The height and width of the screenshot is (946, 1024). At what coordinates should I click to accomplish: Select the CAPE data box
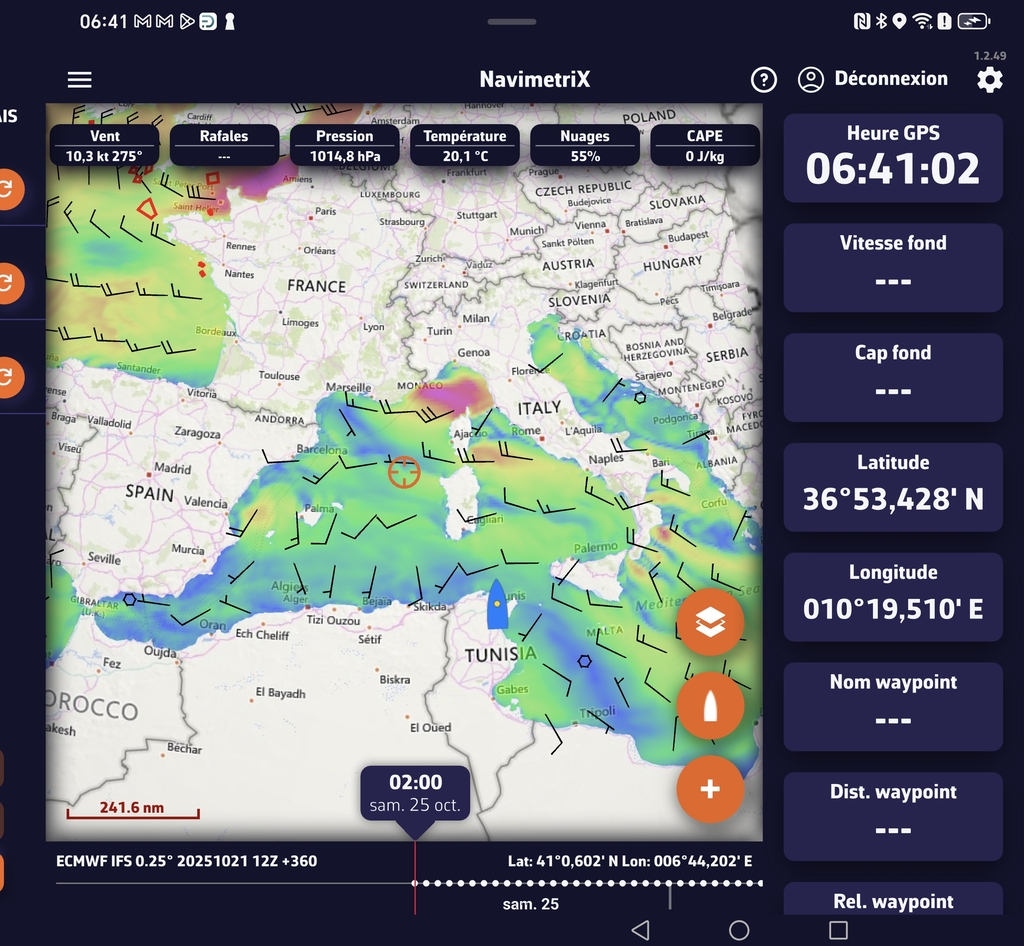(x=704, y=146)
